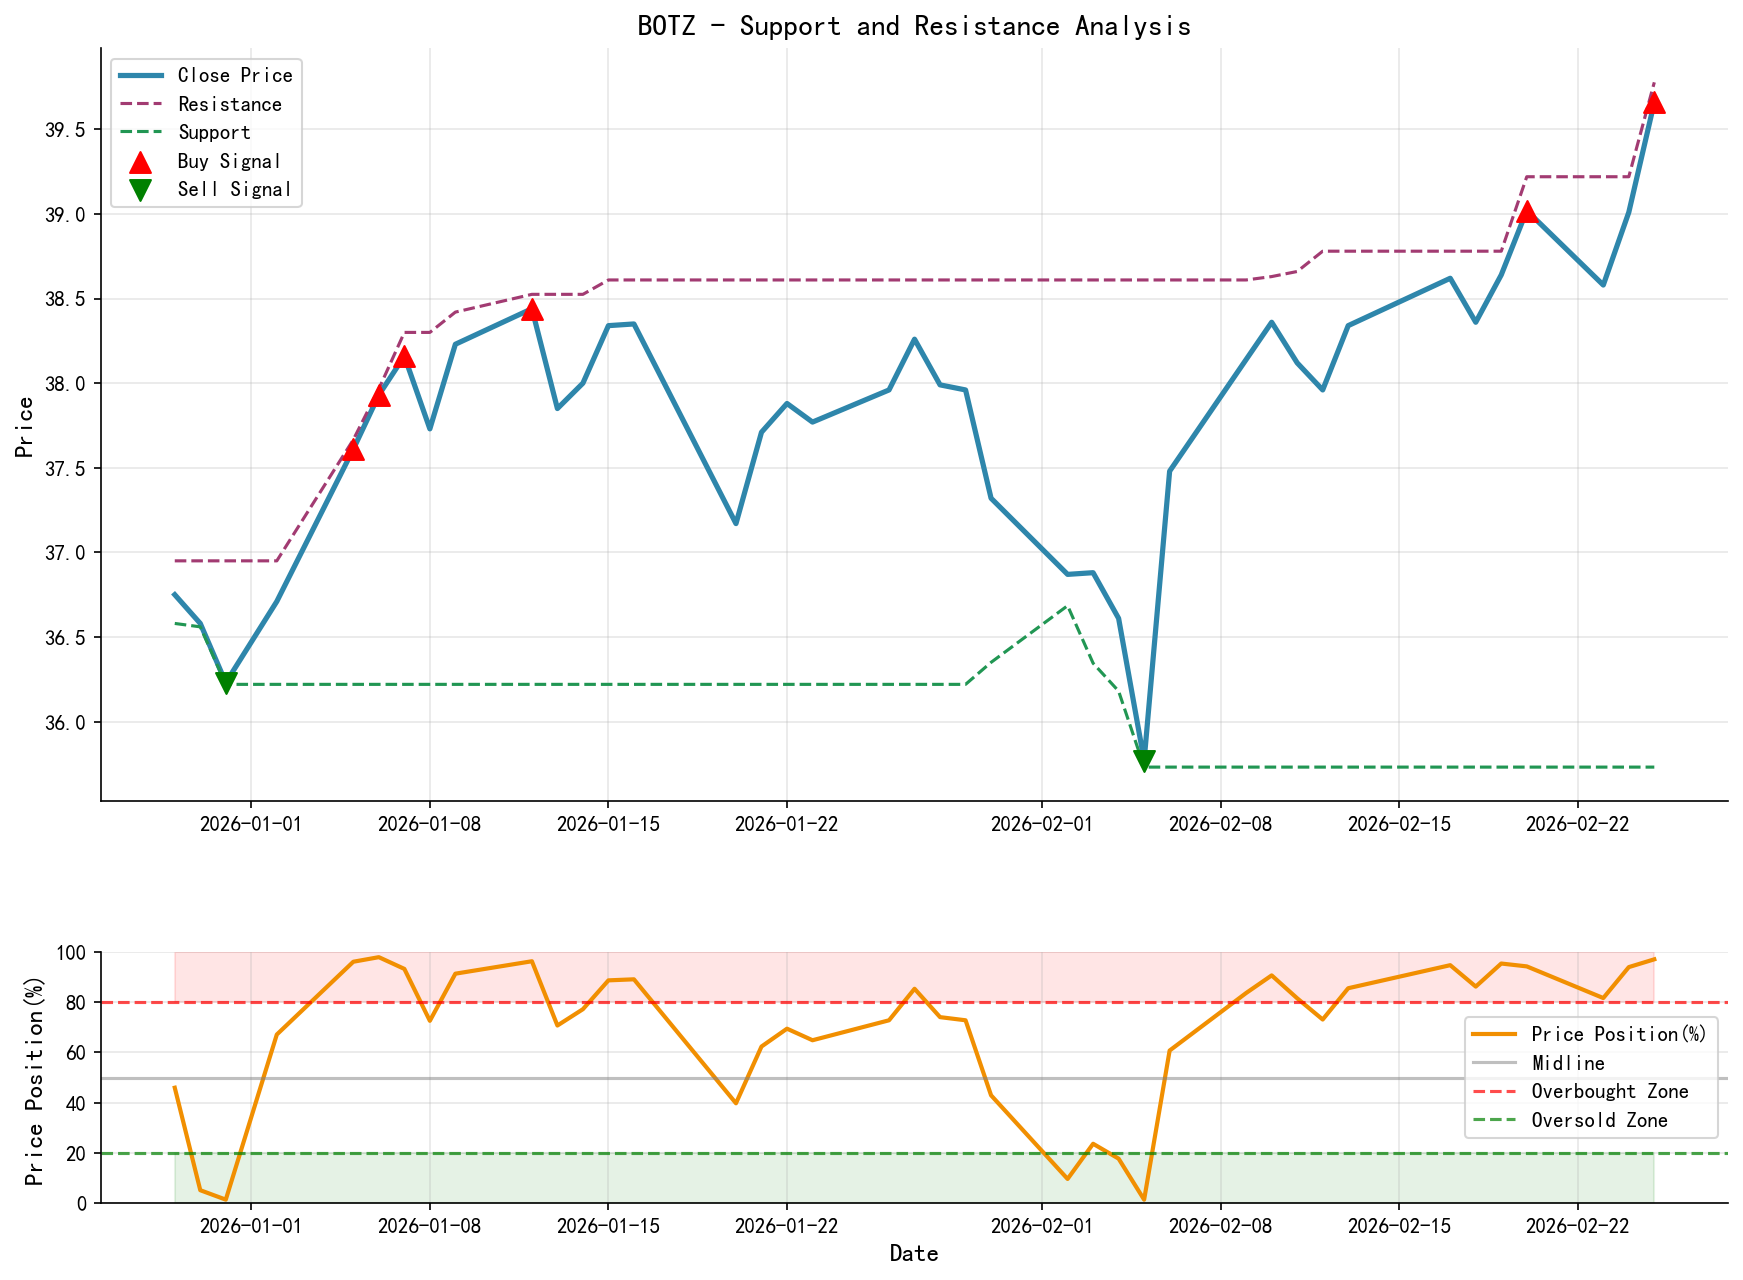Click the first red buy triangle in early January

tap(356, 450)
